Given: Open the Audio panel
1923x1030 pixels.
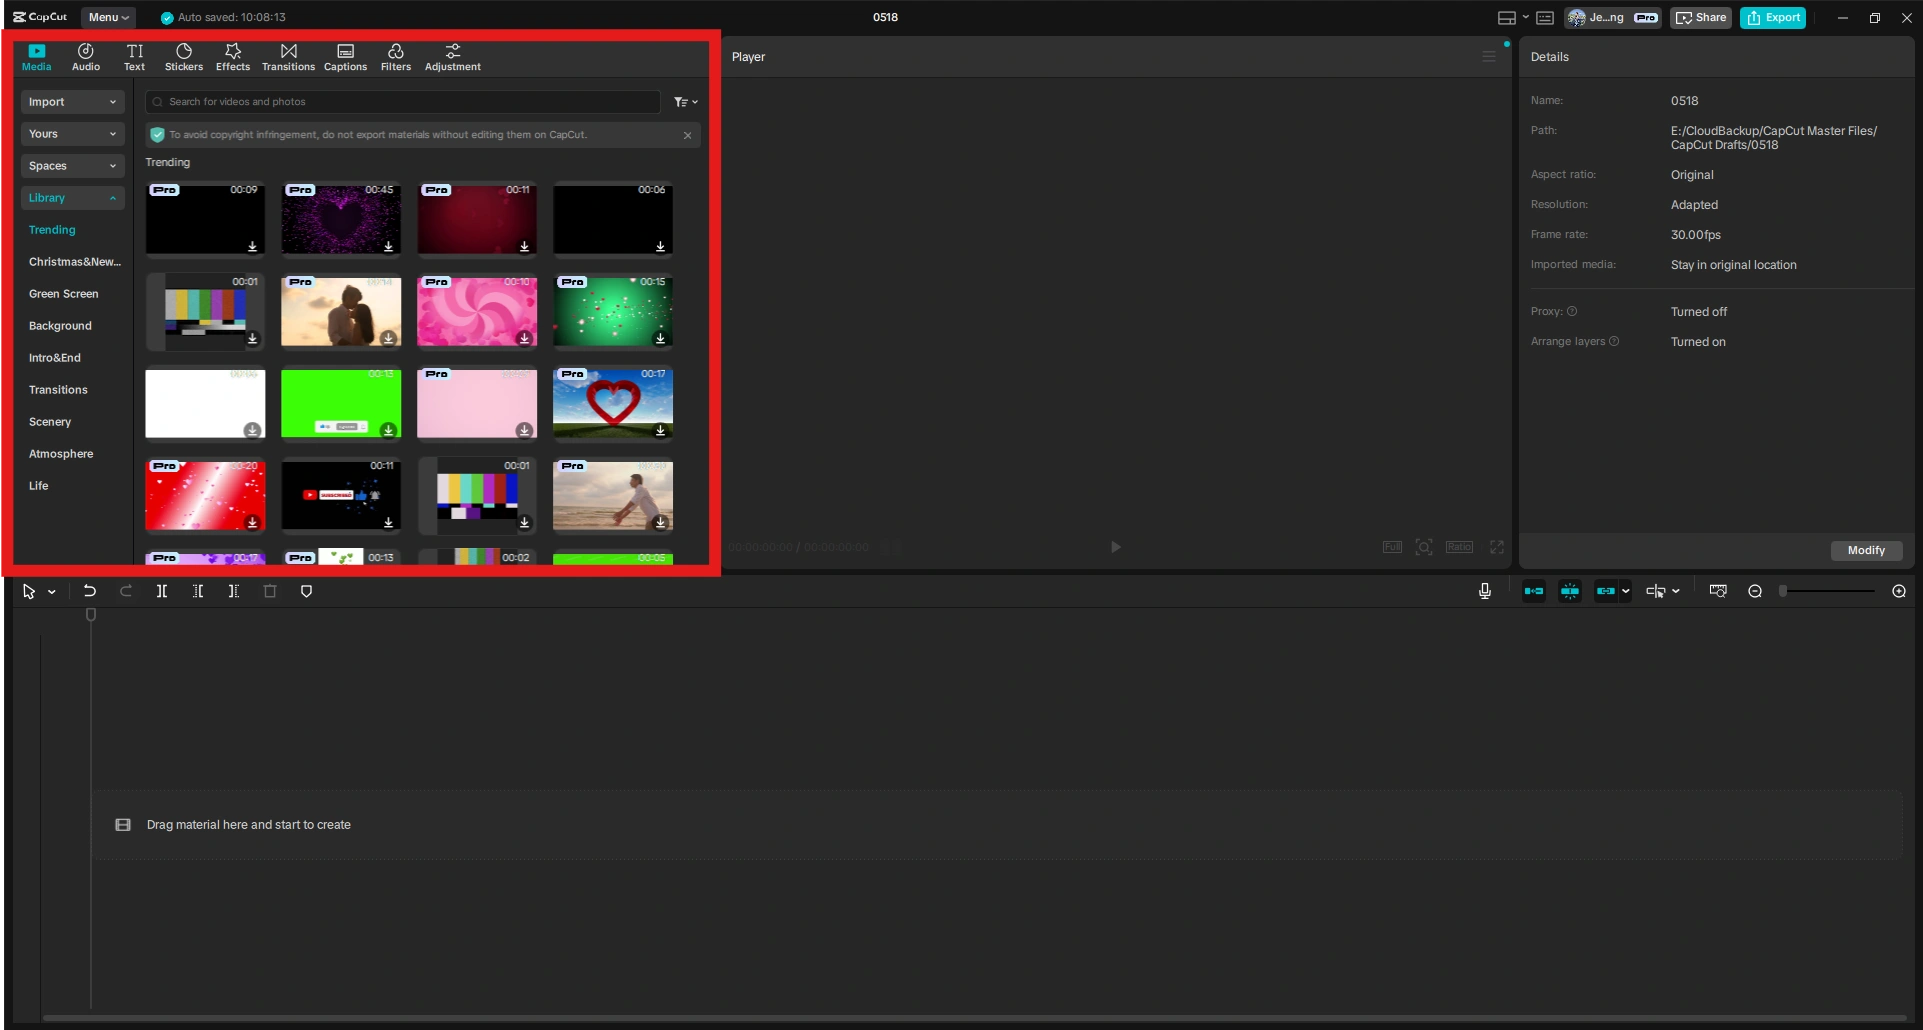Looking at the screenshot, I should (x=86, y=57).
